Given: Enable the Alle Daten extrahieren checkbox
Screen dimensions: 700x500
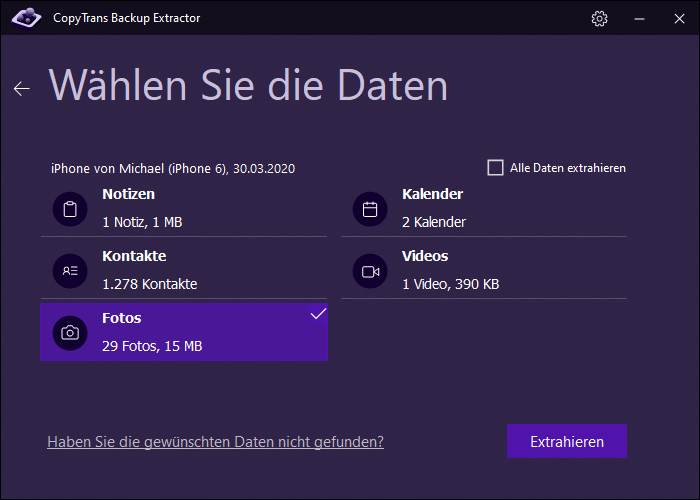Looking at the screenshot, I should (x=495, y=168).
